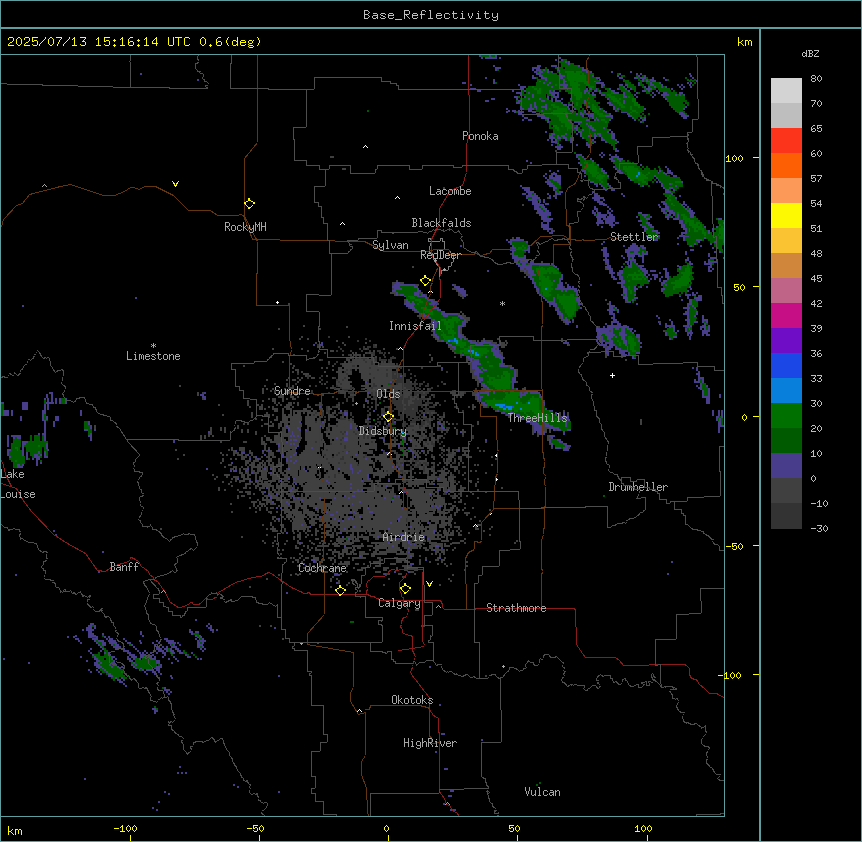
Task: Select the yellow diamond marker below Cochrane
Action: point(340,590)
